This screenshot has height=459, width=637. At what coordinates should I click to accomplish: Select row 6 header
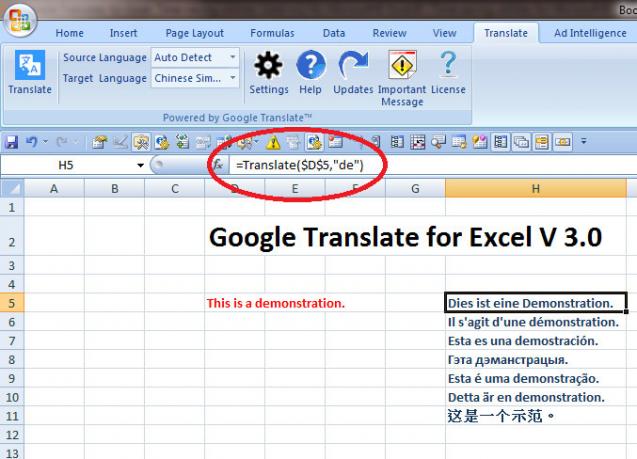(x=12, y=322)
